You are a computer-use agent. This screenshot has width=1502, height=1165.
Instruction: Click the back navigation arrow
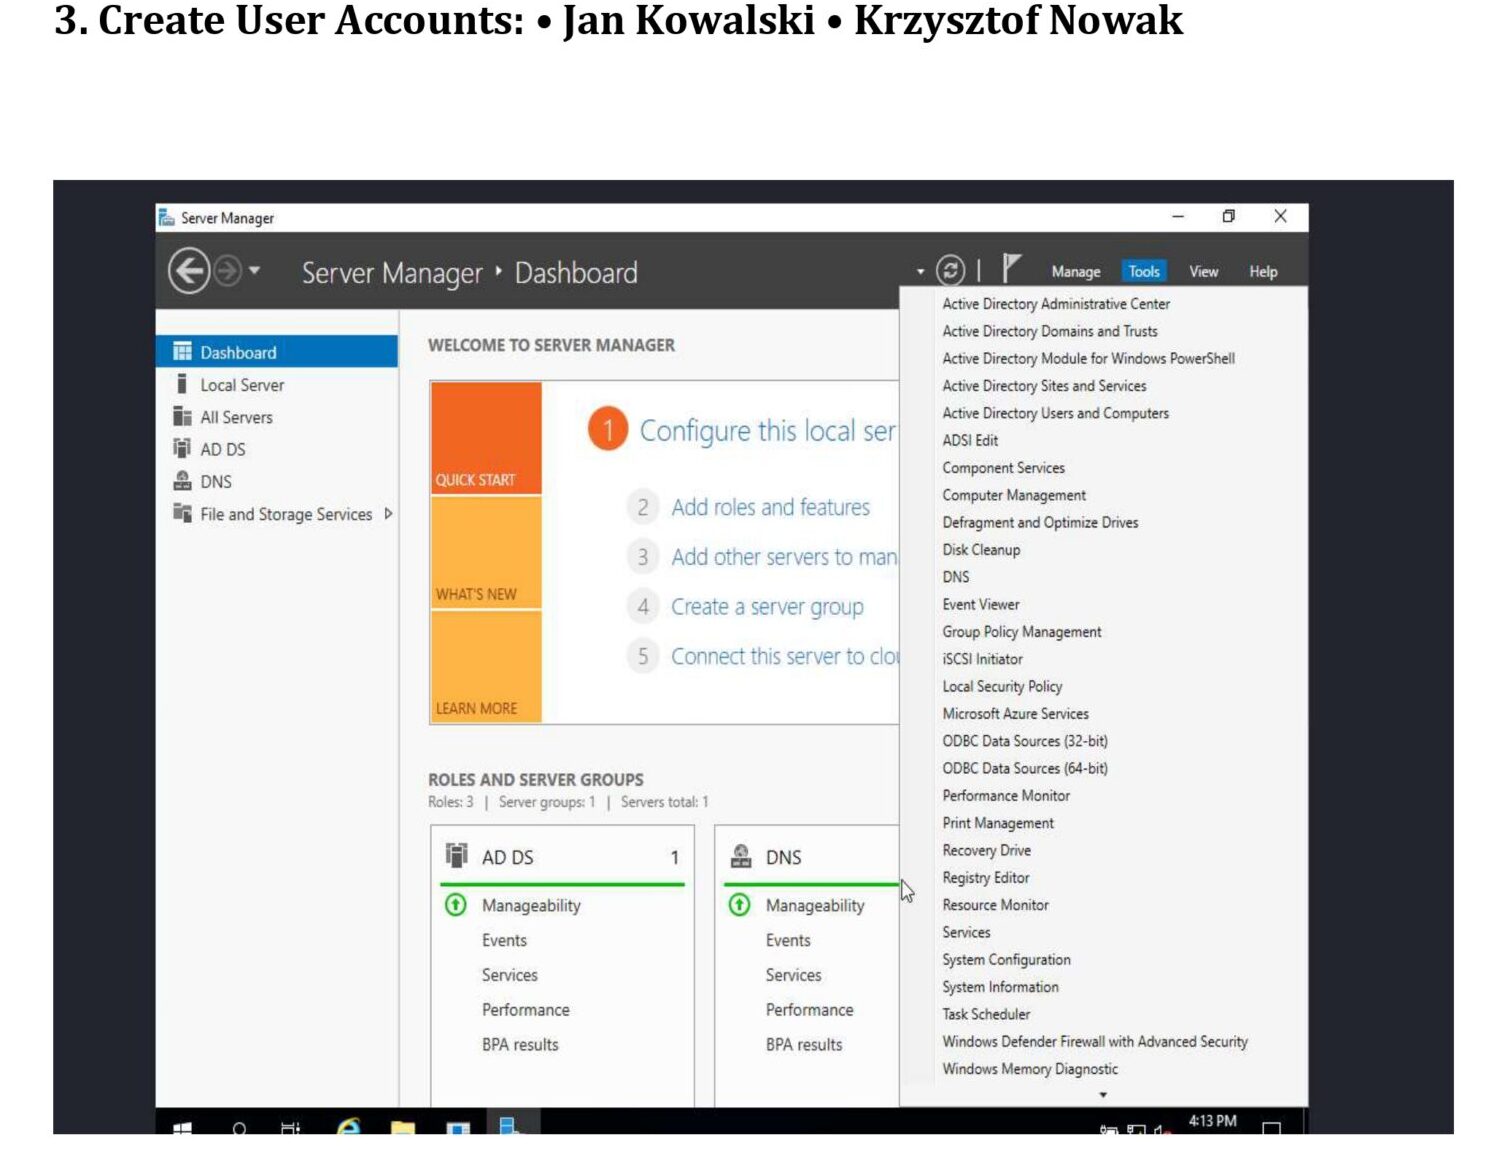(189, 271)
